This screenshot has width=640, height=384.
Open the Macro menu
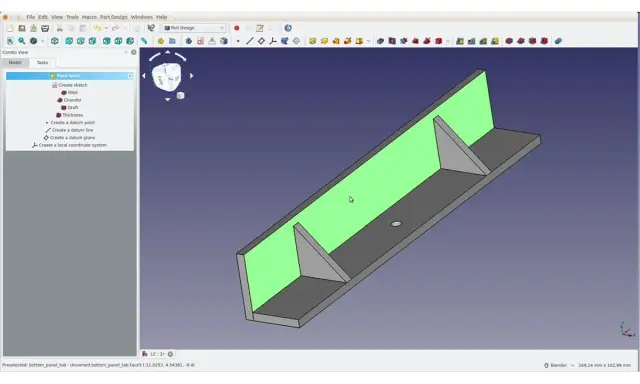click(89, 17)
